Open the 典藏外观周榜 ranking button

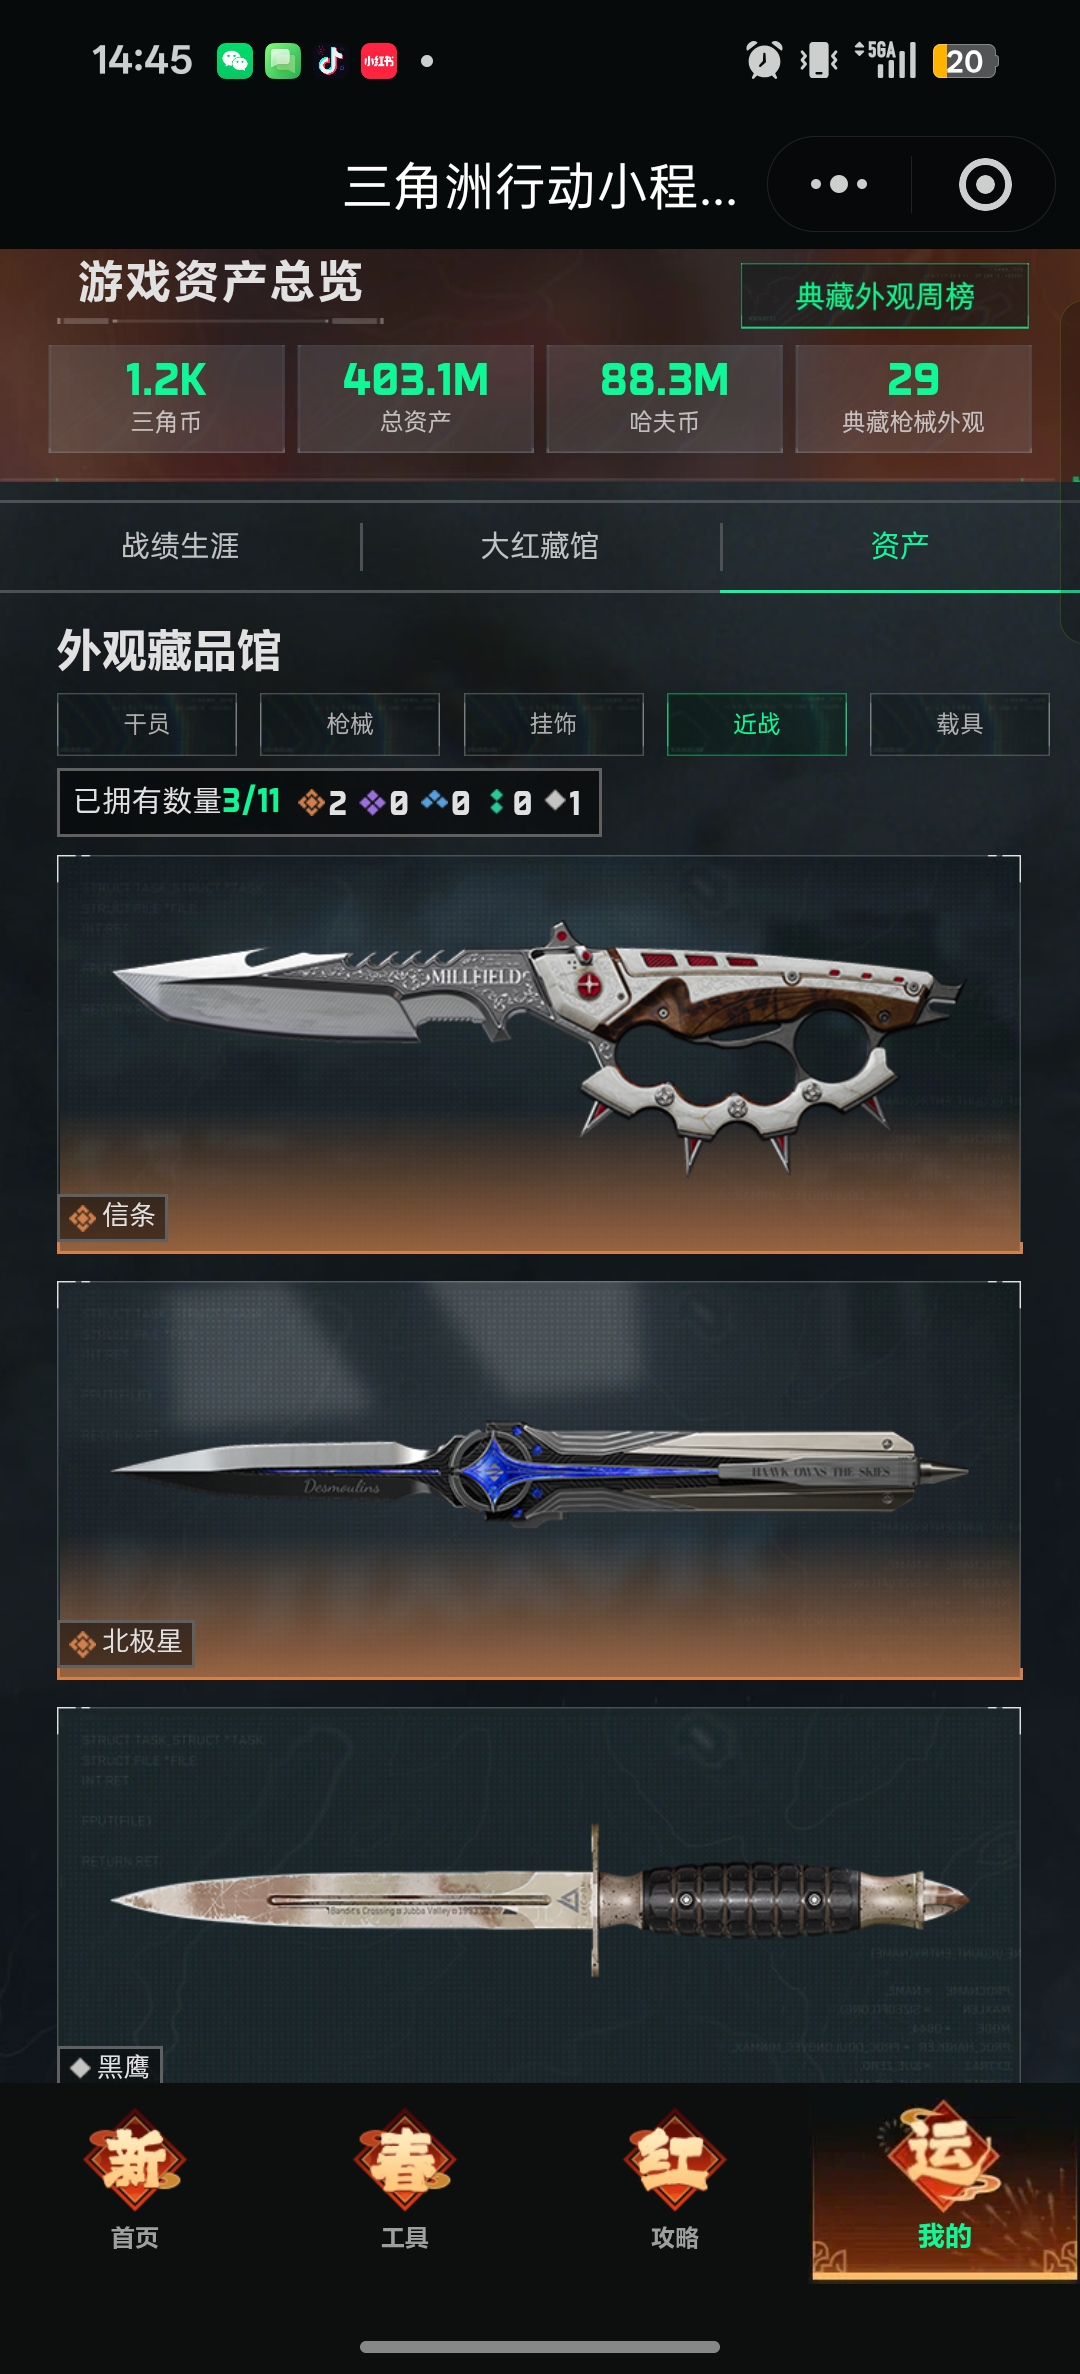coord(885,296)
